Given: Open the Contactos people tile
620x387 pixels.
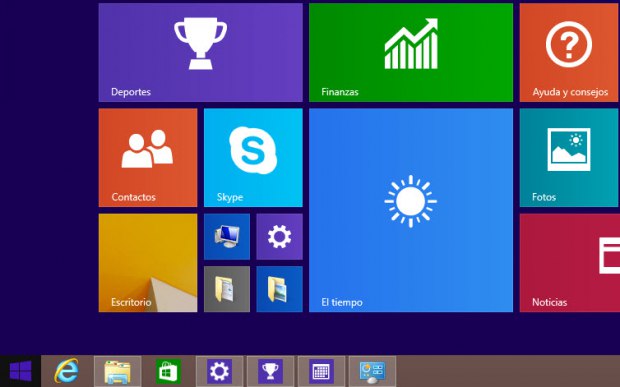Looking at the screenshot, I should [148, 158].
